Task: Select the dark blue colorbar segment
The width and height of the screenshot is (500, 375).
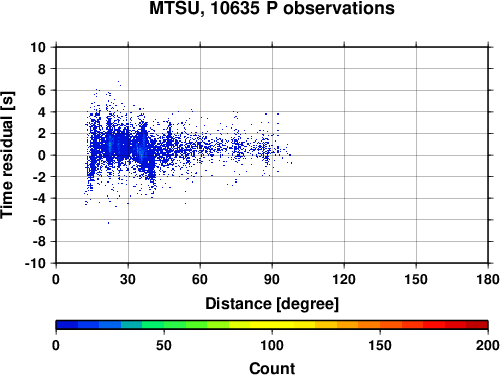Action: click(x=67, y=325)
